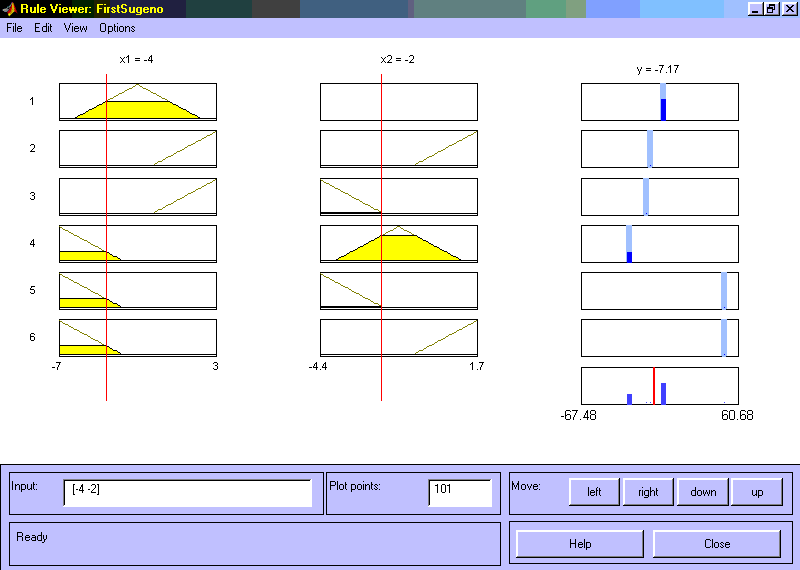Click the MATLAB icon in title bar
Viewport: 800px width, 570px height.
pos(10,9)
